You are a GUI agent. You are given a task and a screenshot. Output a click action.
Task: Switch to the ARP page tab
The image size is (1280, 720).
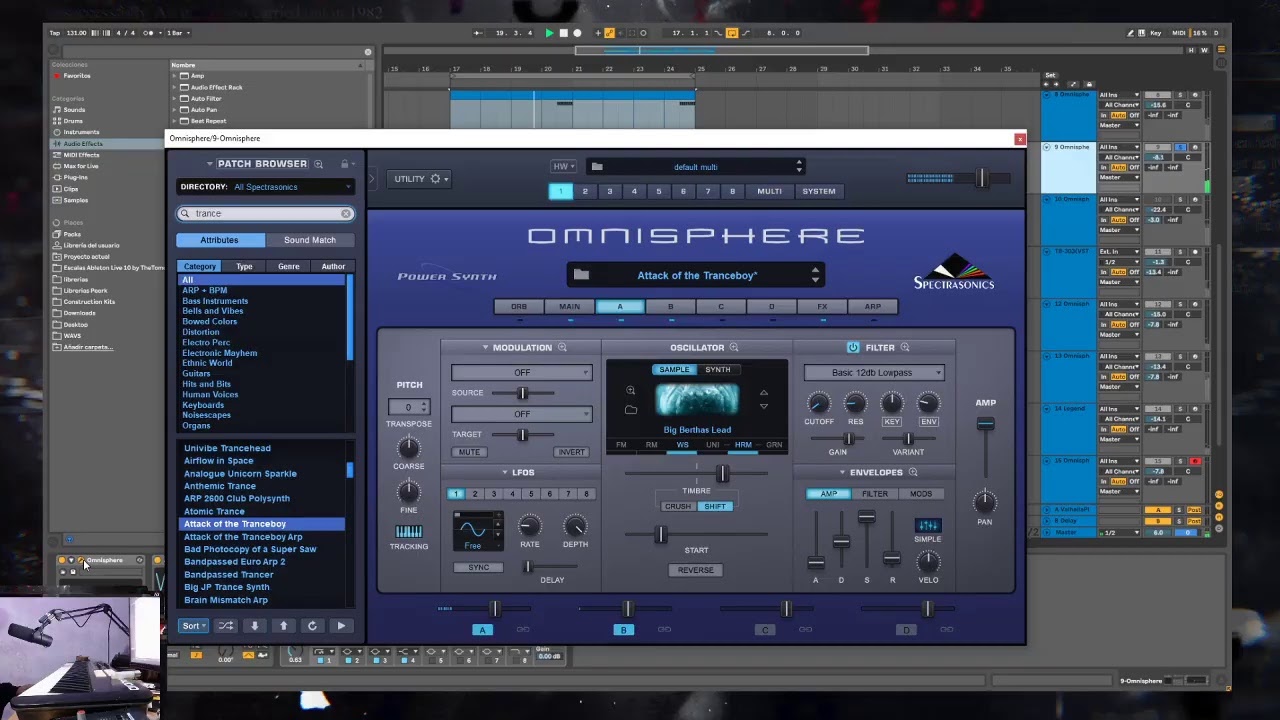point(873,307)
